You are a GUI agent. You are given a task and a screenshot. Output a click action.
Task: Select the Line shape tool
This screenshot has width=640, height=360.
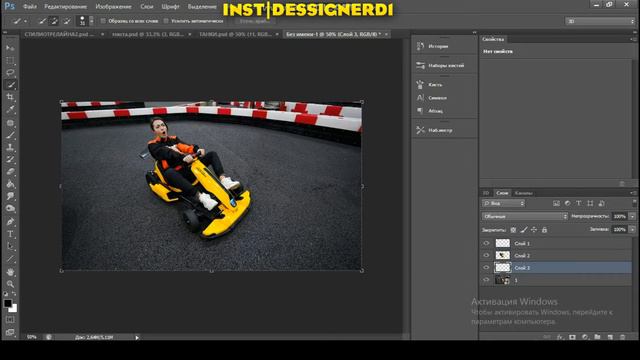[10, 259]
